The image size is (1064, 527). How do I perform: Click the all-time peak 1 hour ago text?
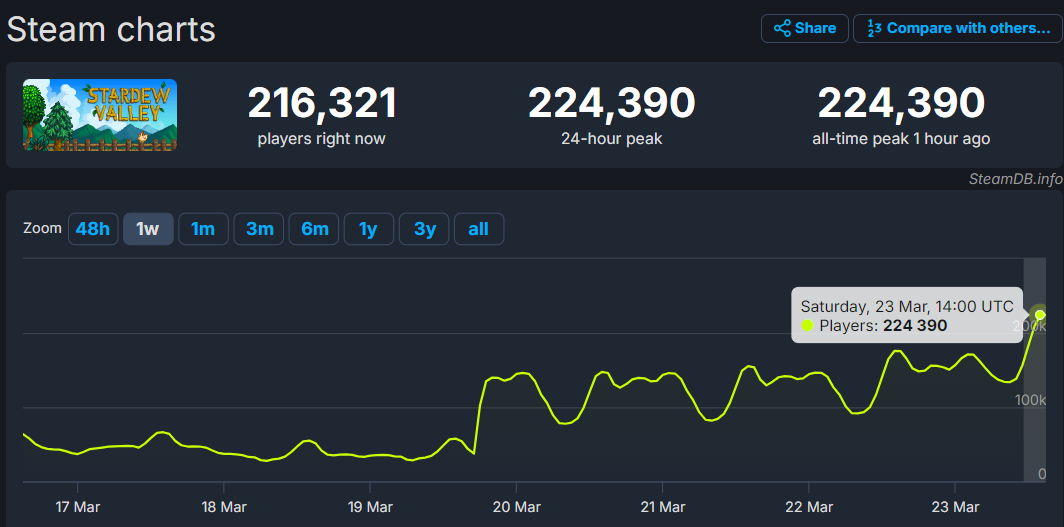pos(901,139)
